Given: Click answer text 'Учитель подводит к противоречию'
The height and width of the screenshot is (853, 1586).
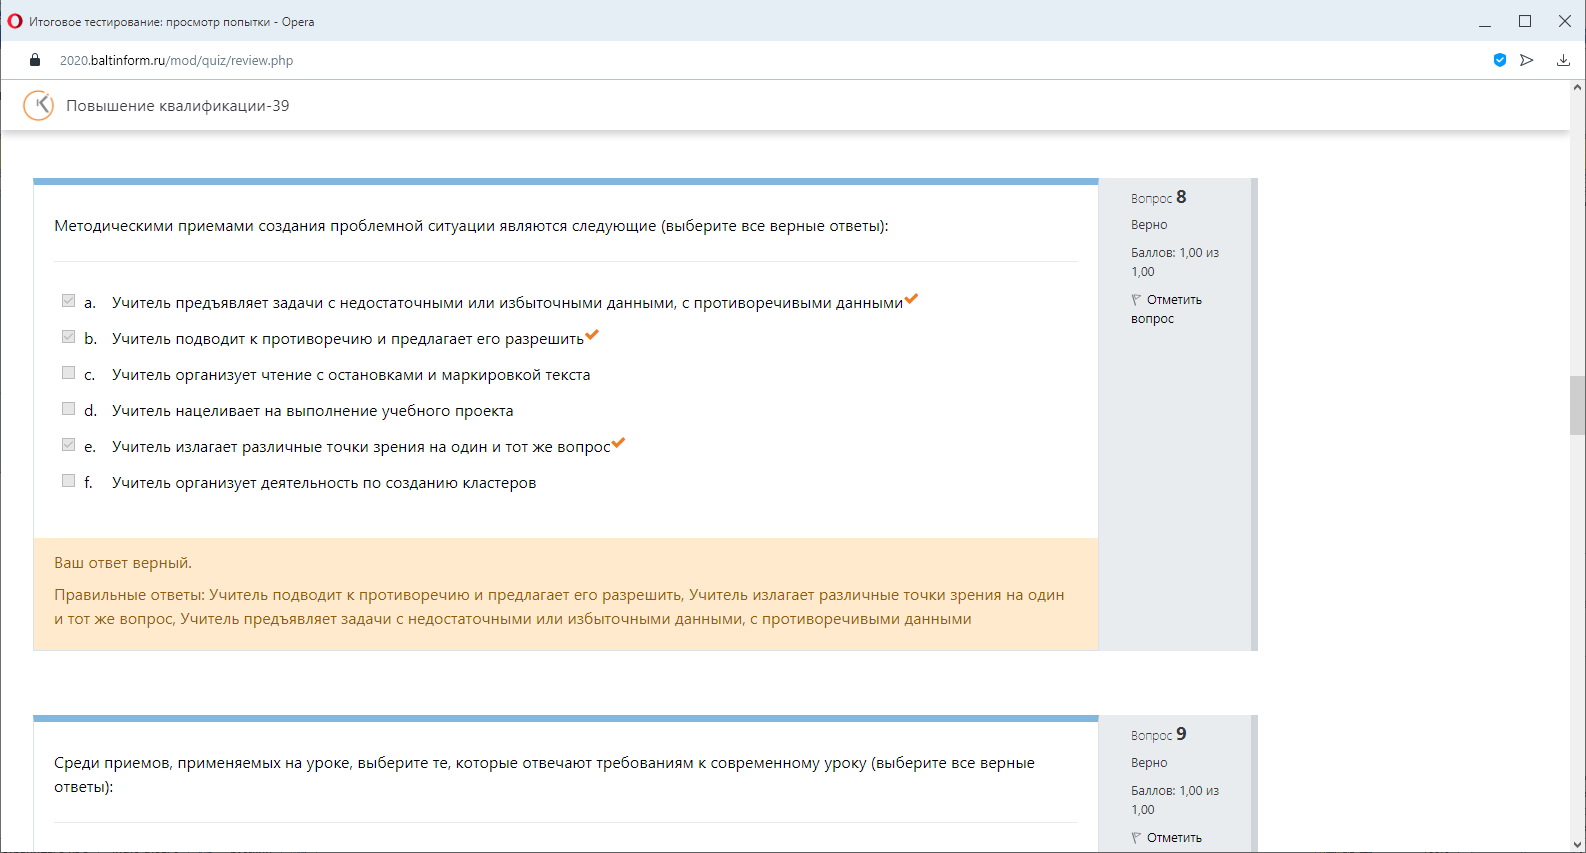Looking at the screenshot, I should click(x=348, y=339).
